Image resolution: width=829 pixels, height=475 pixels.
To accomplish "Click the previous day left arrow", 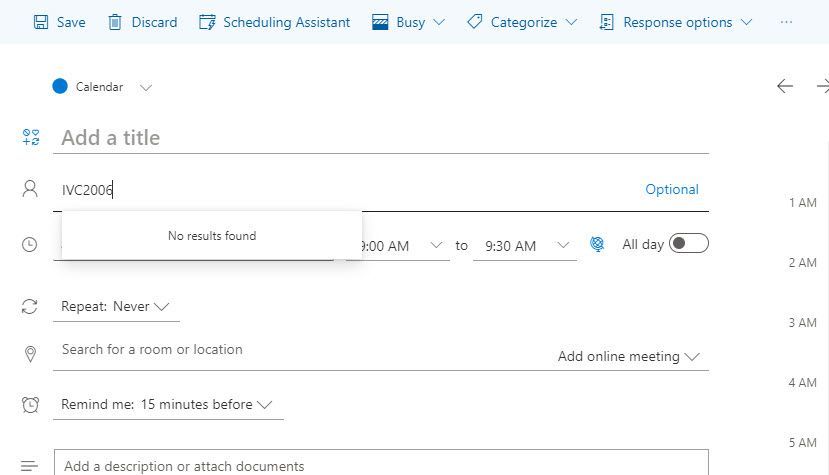I will point(785,86).
